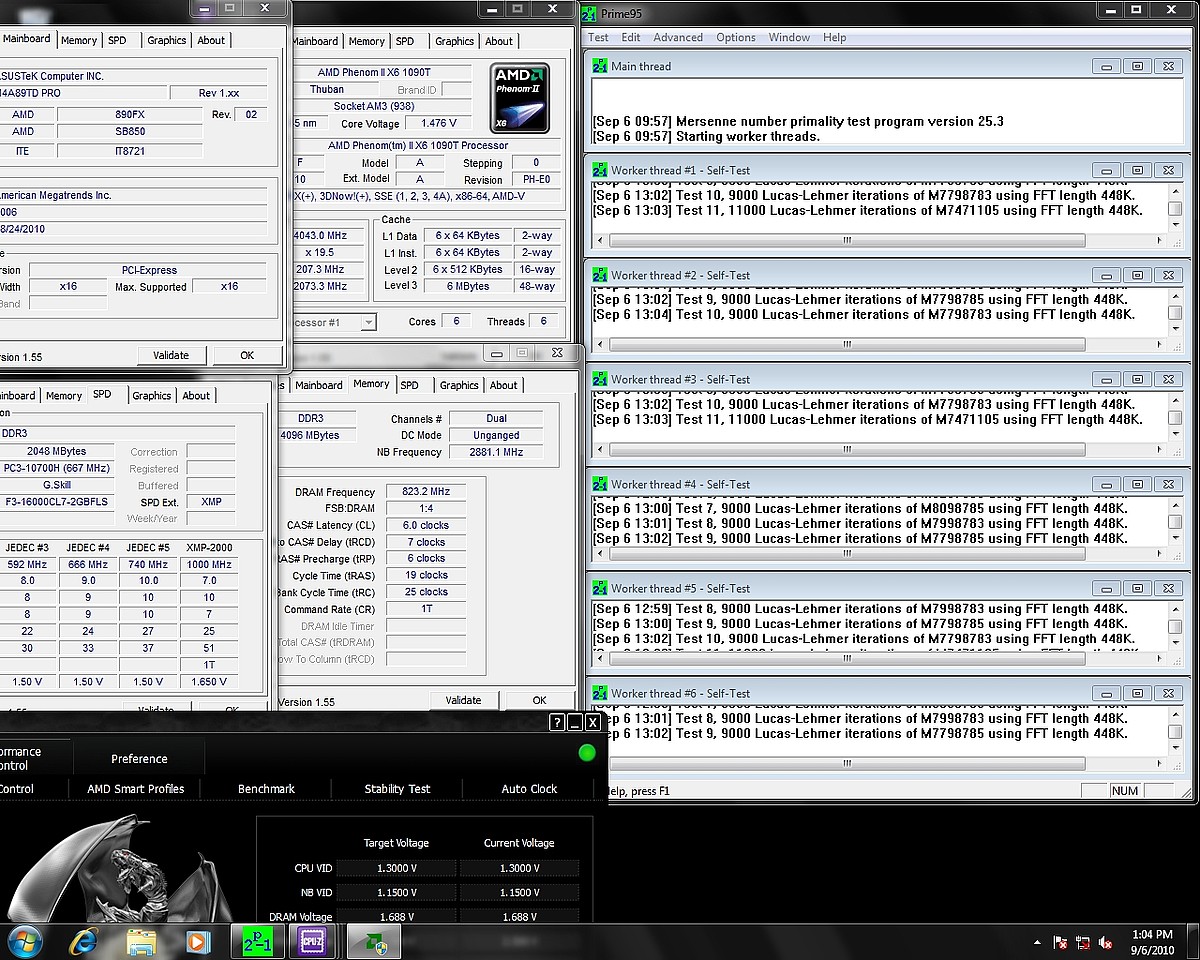The width and height of the screenshot is (1200, 960).
Task: Click OK in the ASUSTeK mainboard window
Action: [247, 355]
